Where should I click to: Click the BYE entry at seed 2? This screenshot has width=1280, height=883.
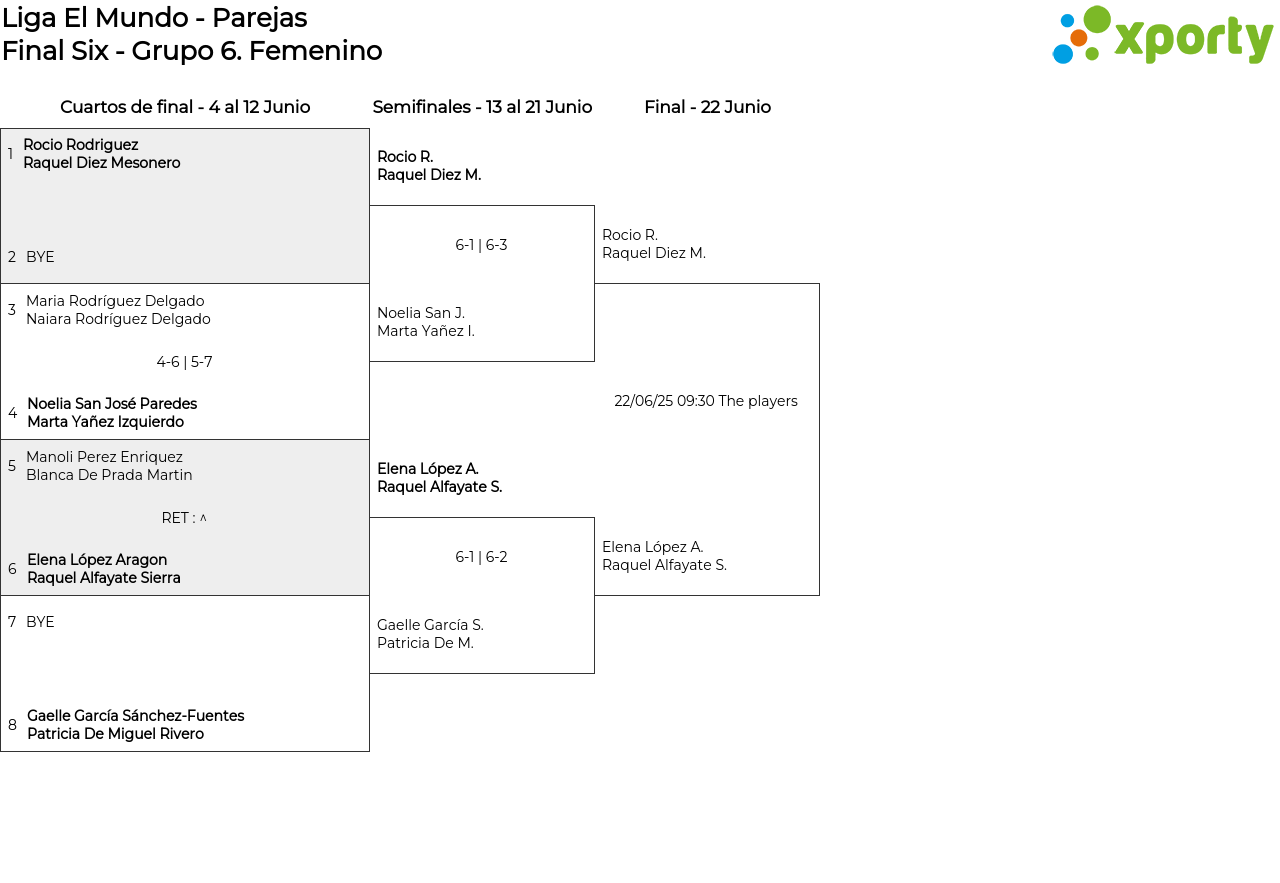click(x=40, y=257)
